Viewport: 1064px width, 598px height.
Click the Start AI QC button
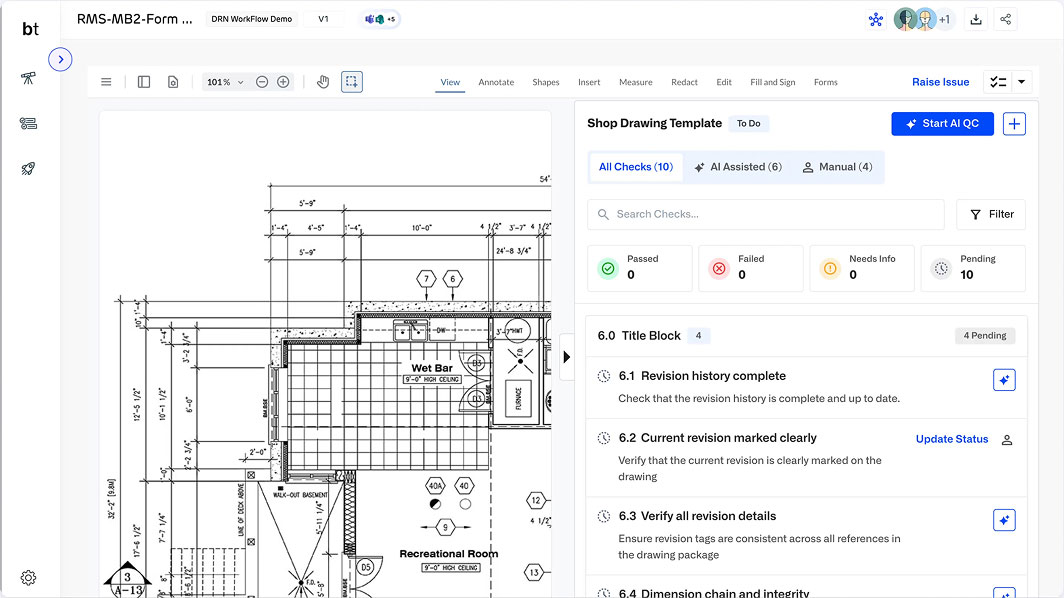tap(942, 123)
